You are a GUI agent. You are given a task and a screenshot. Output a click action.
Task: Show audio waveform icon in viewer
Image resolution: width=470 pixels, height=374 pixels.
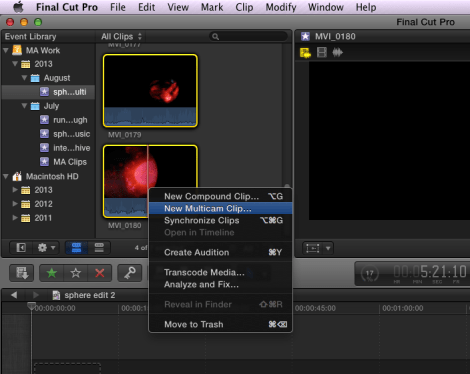pos(337,52)
